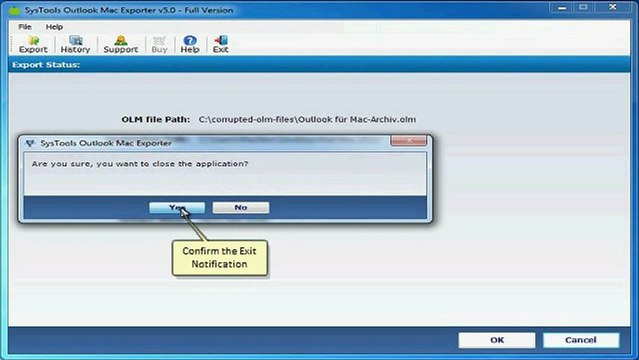The width and height of the screenshot is (639, 360).
Task: Click the OLM file path text
Action: (x=307, y=119)
